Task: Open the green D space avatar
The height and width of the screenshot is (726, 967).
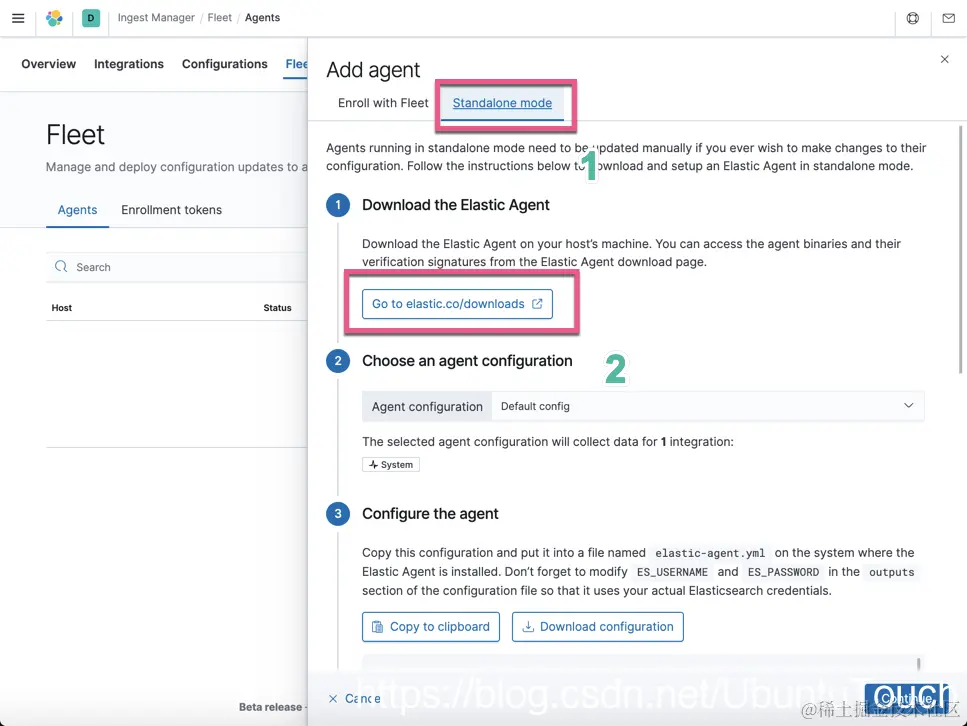Action: tap(91, 18)
